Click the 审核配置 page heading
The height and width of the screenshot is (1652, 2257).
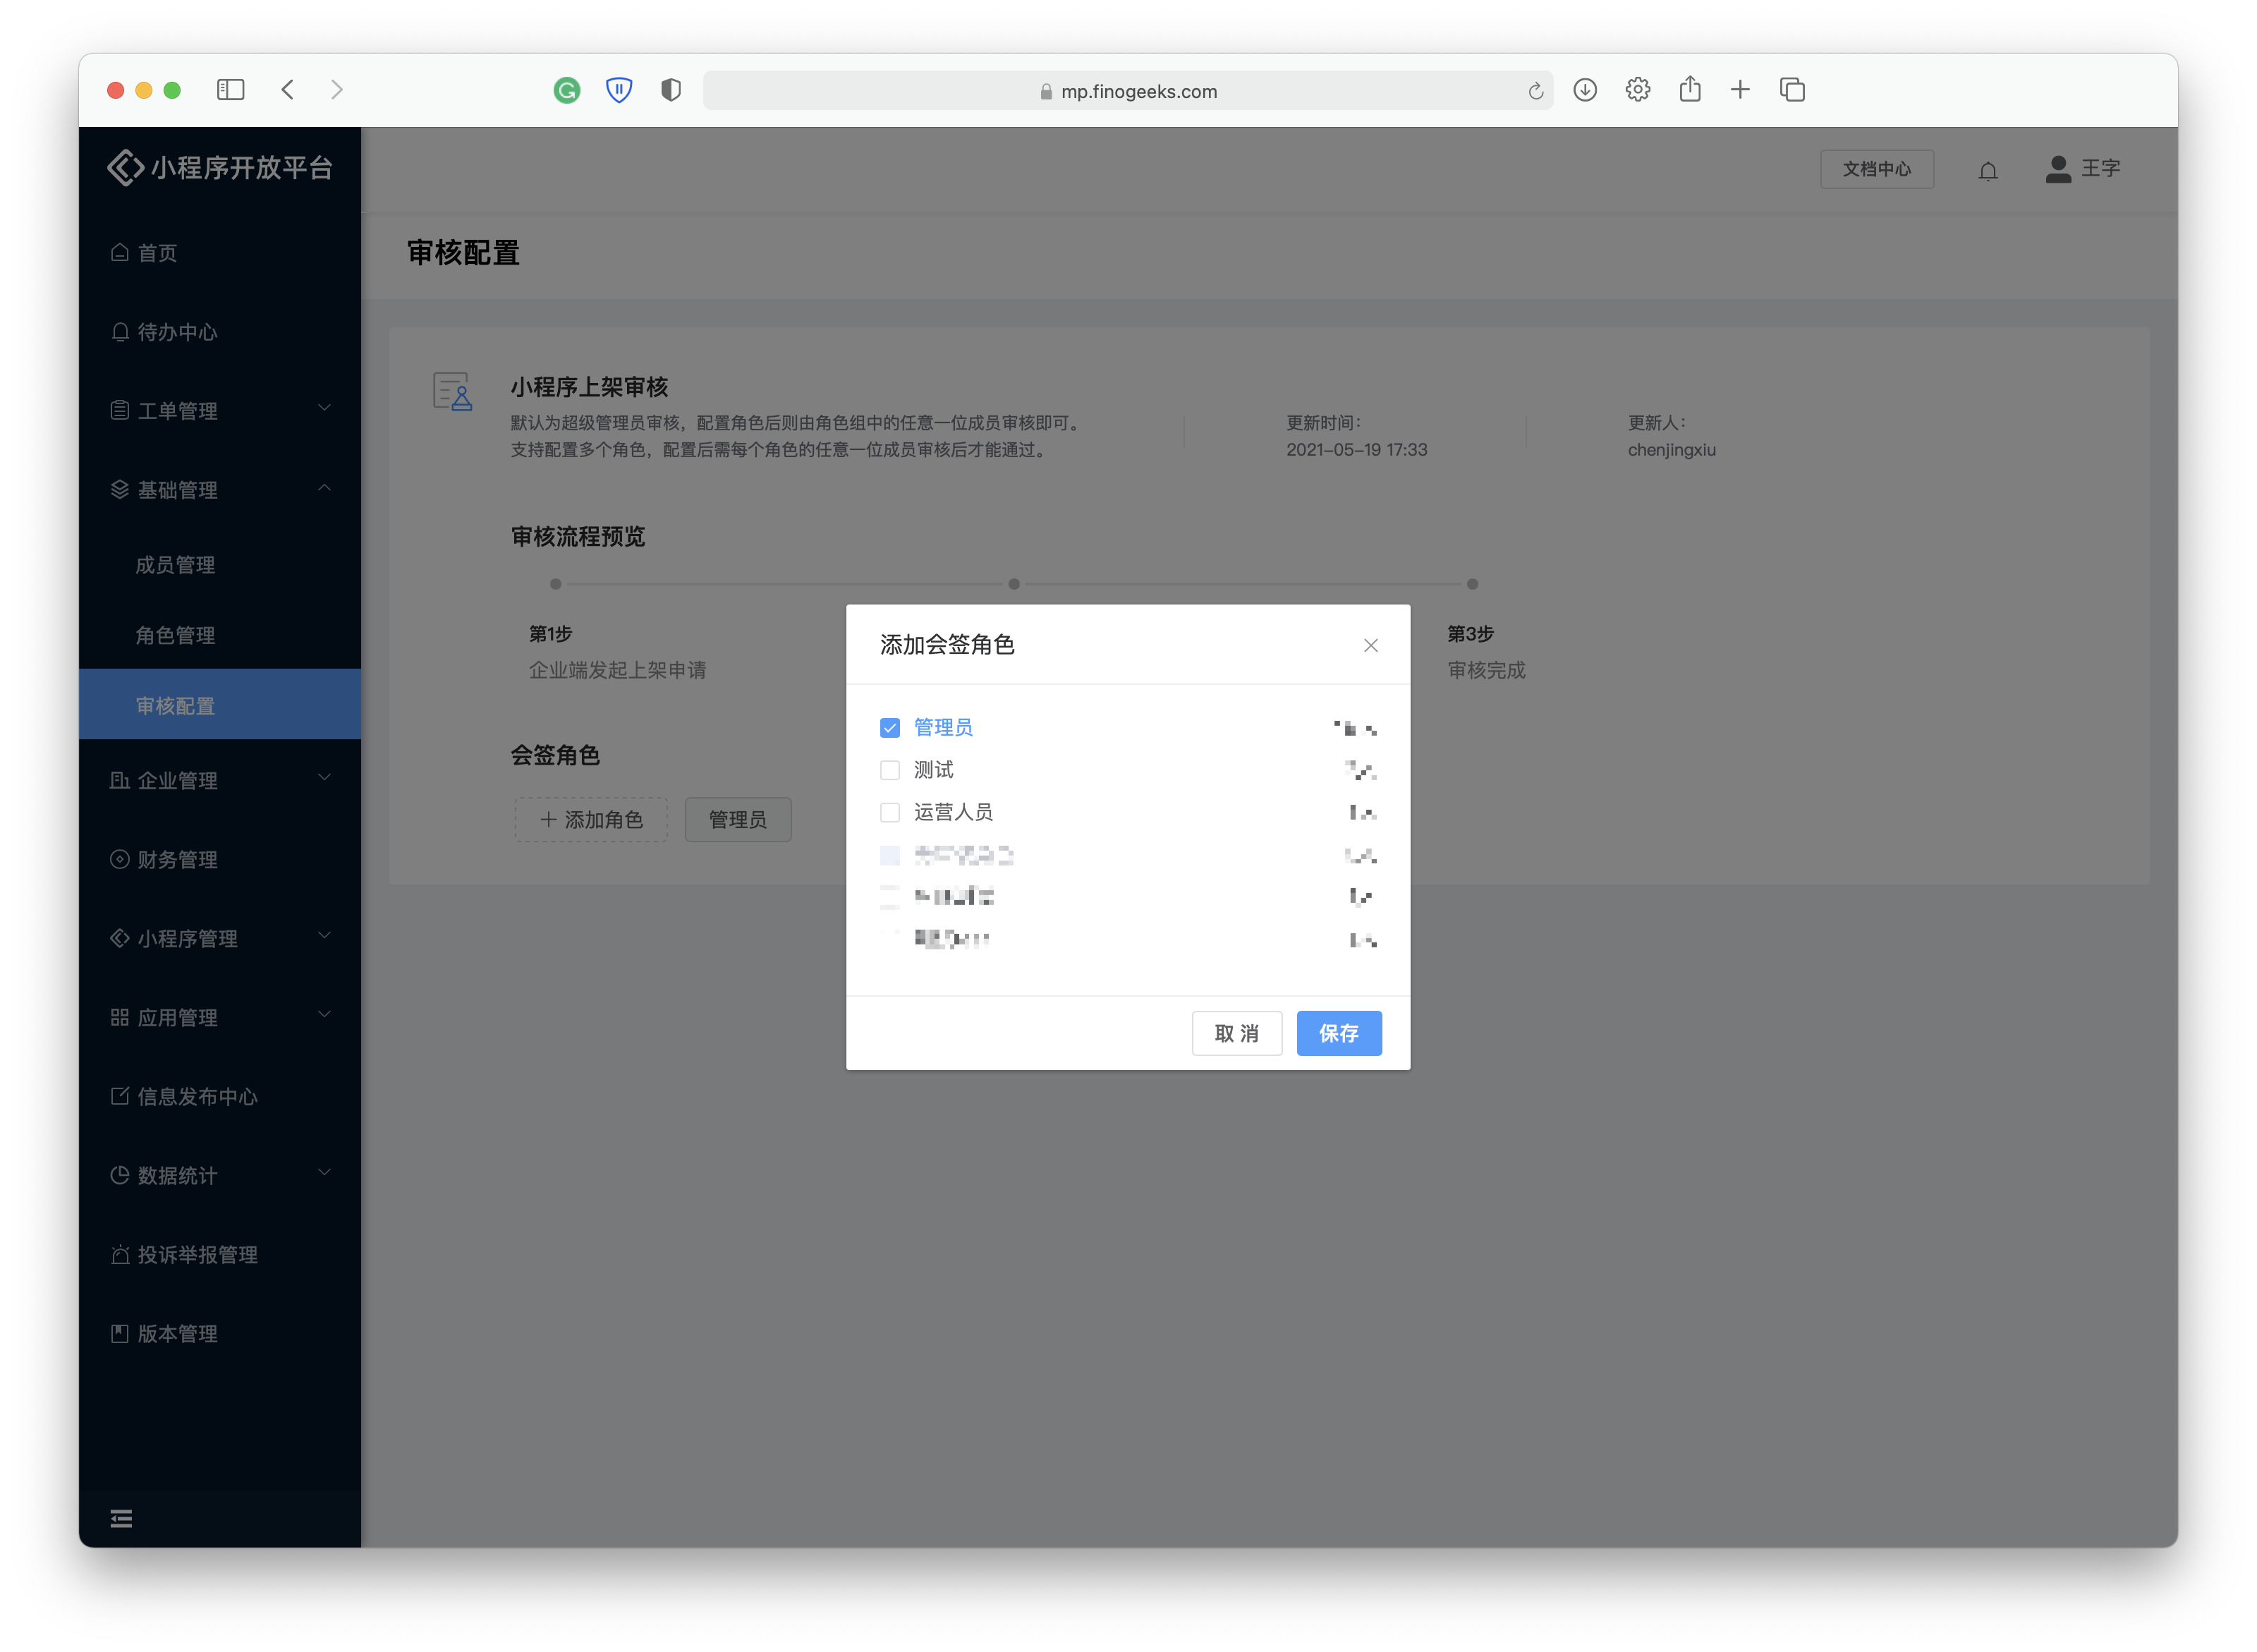click(x=463, y=253)
